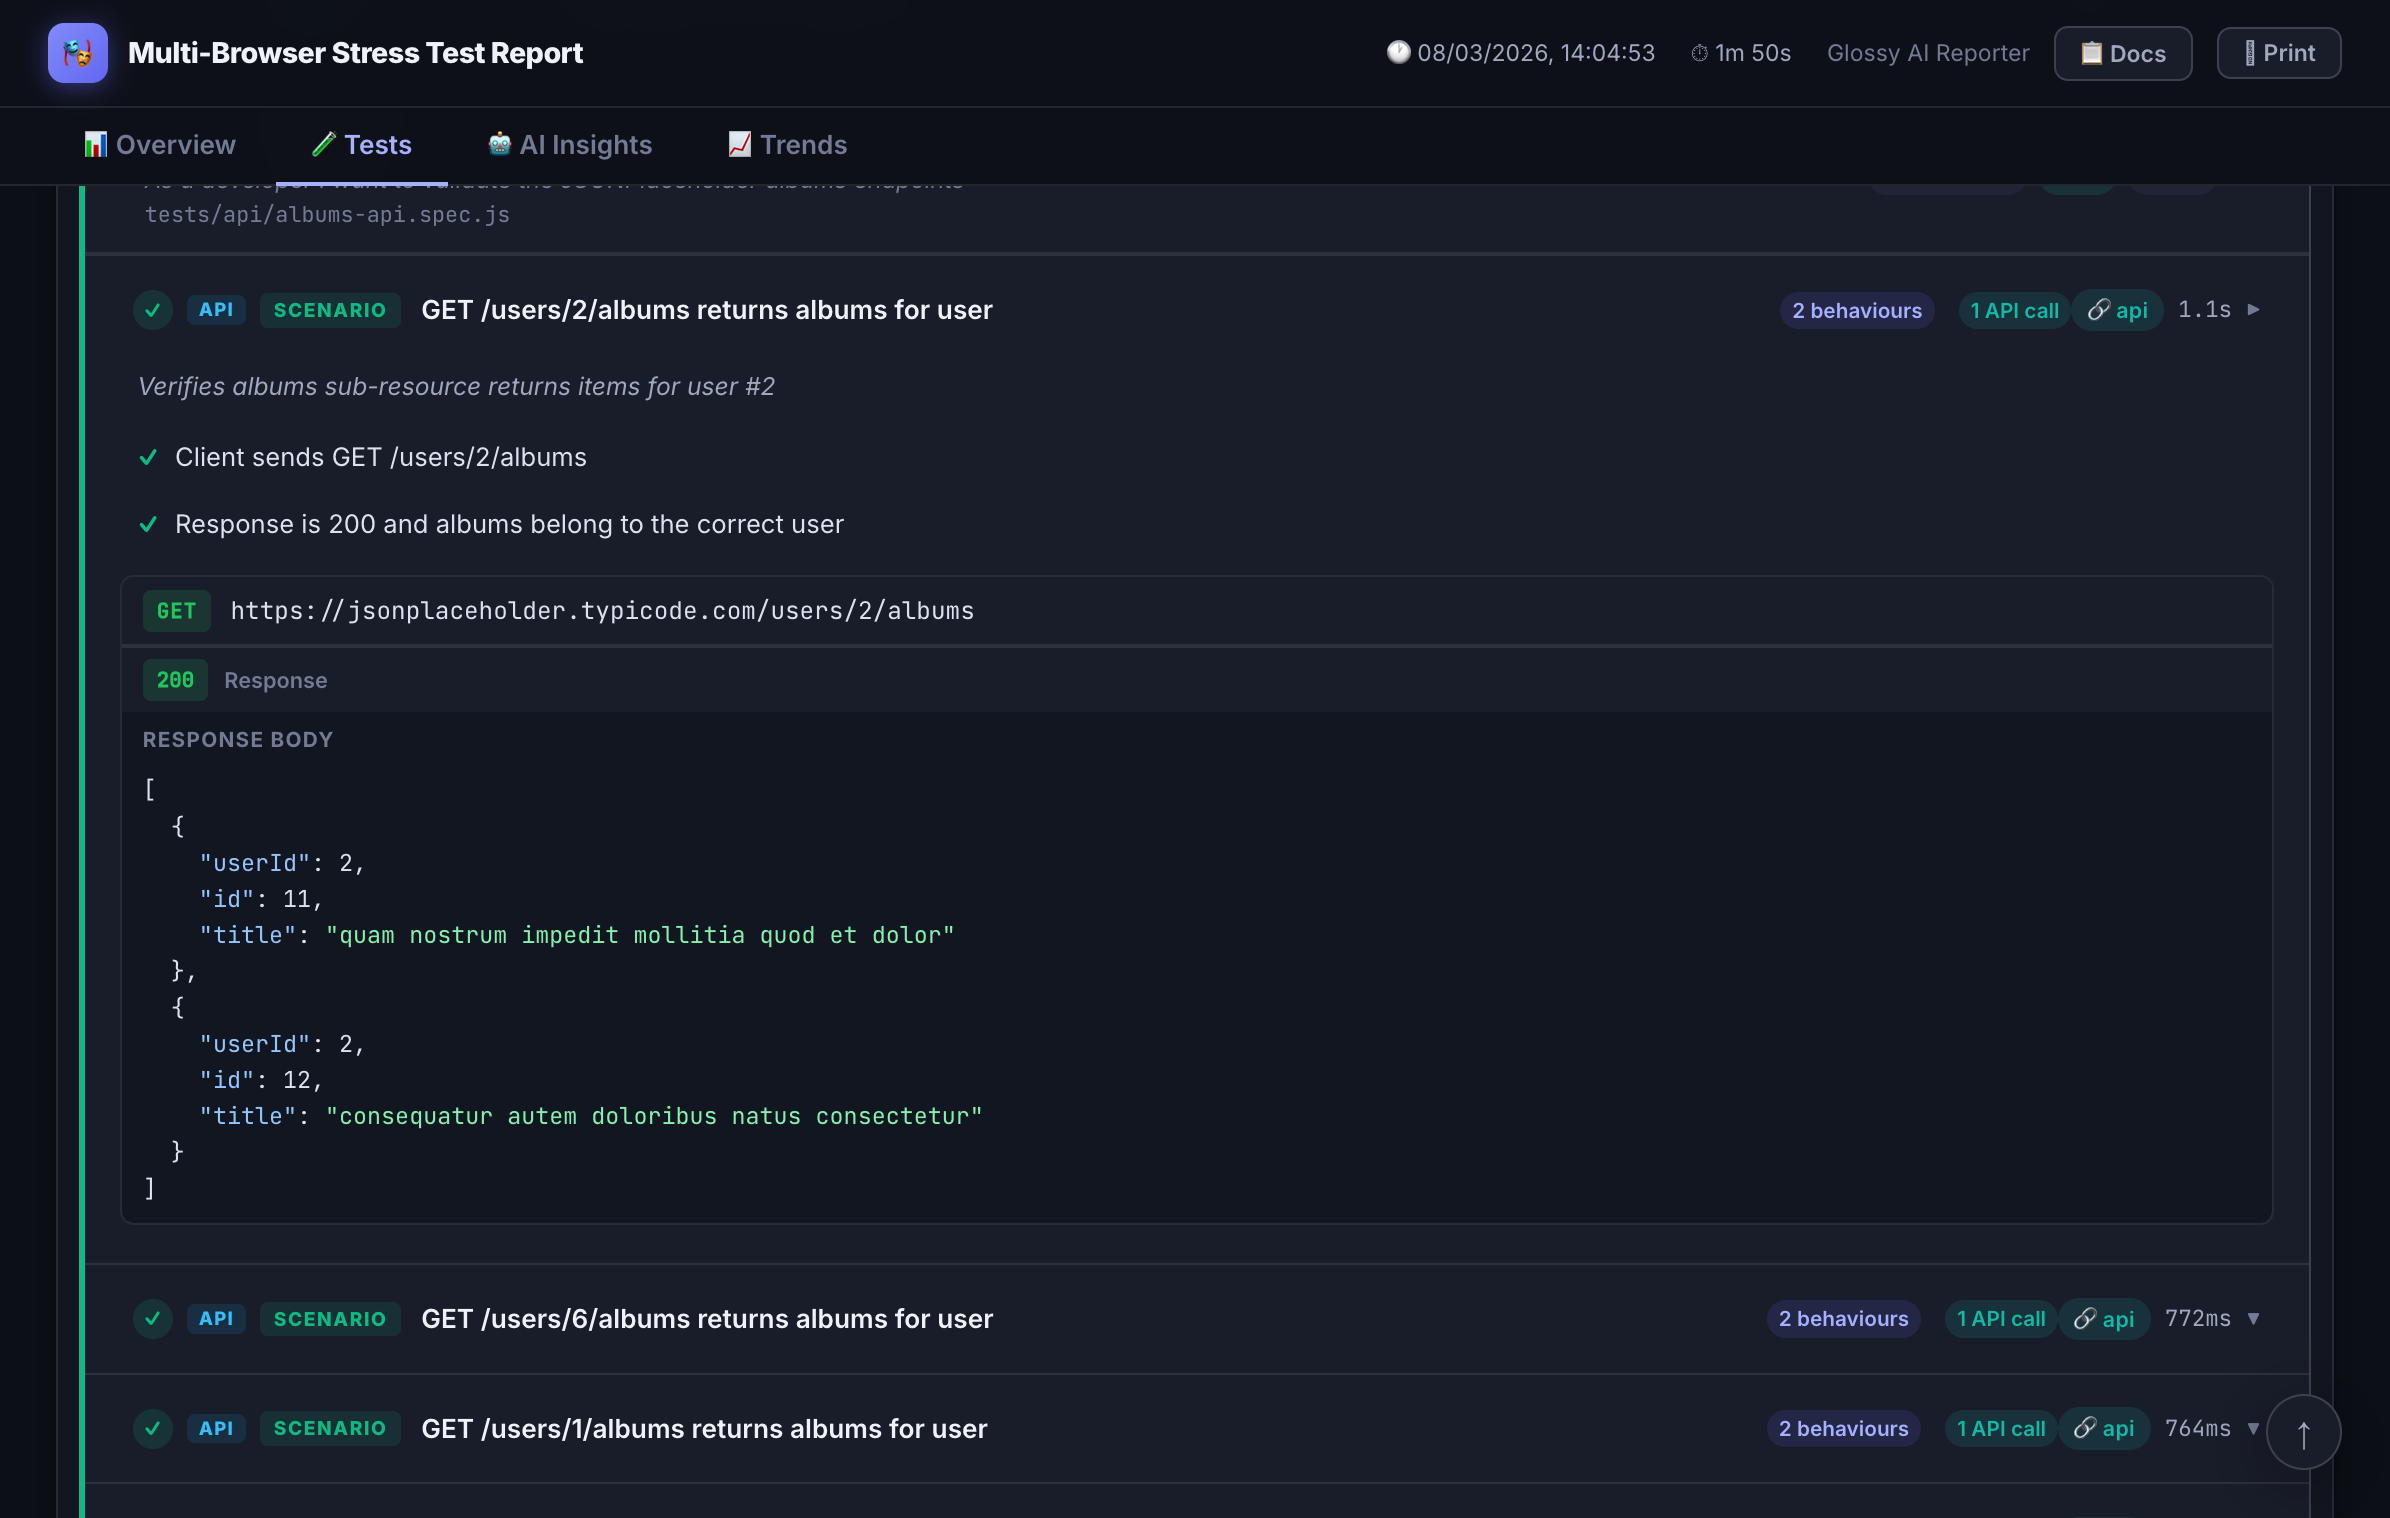Expand the /users/6/albums scenario arrow

point(2253,1319)
